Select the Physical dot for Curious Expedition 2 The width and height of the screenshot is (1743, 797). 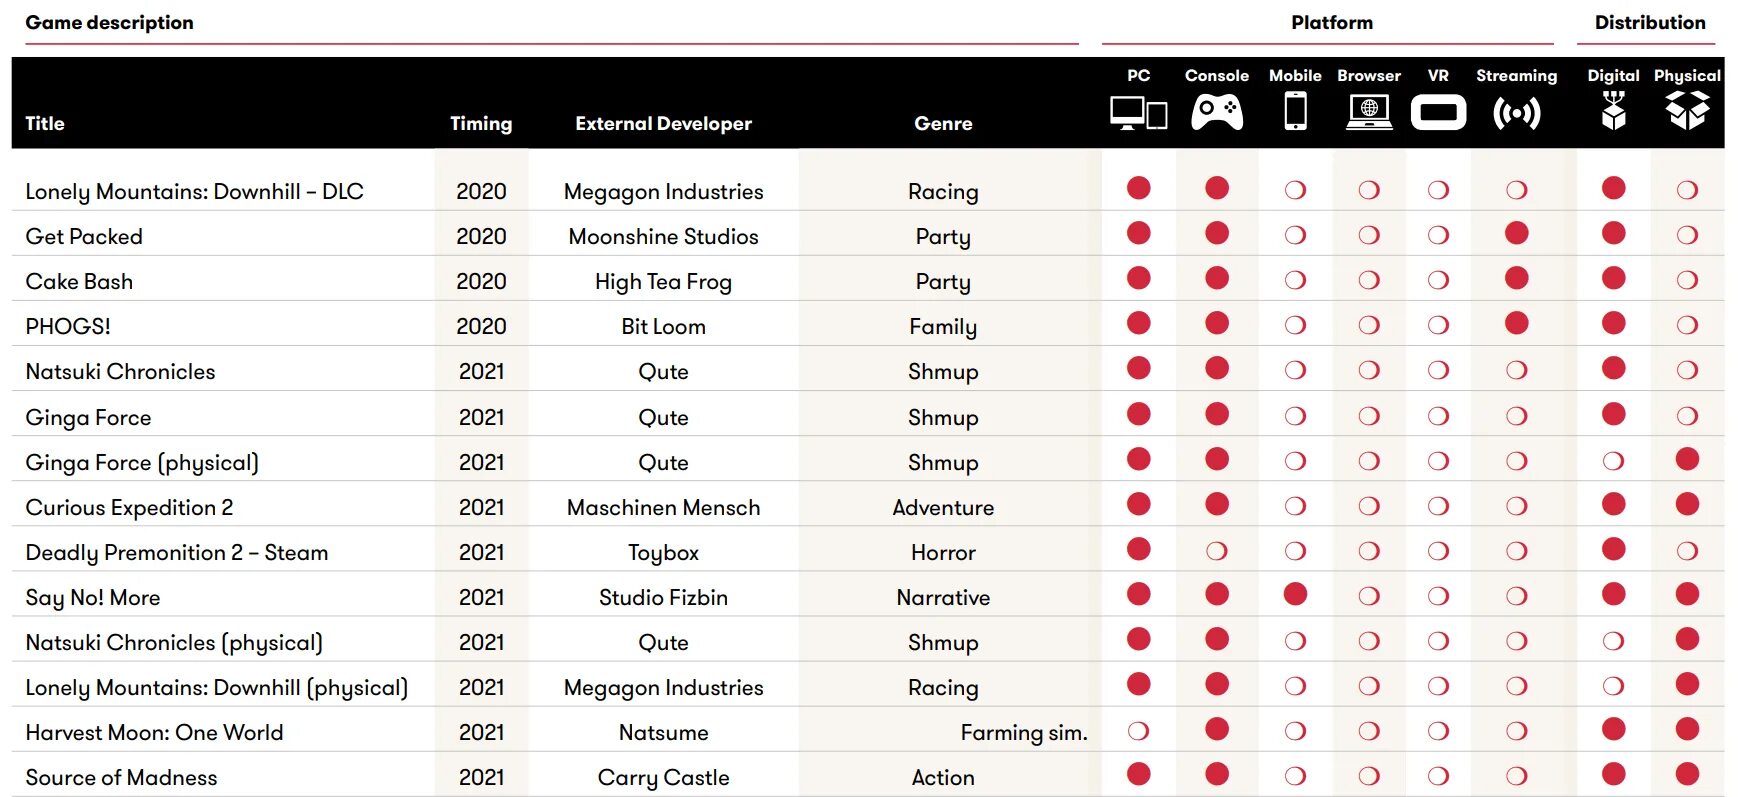[x=1687, y=504]
